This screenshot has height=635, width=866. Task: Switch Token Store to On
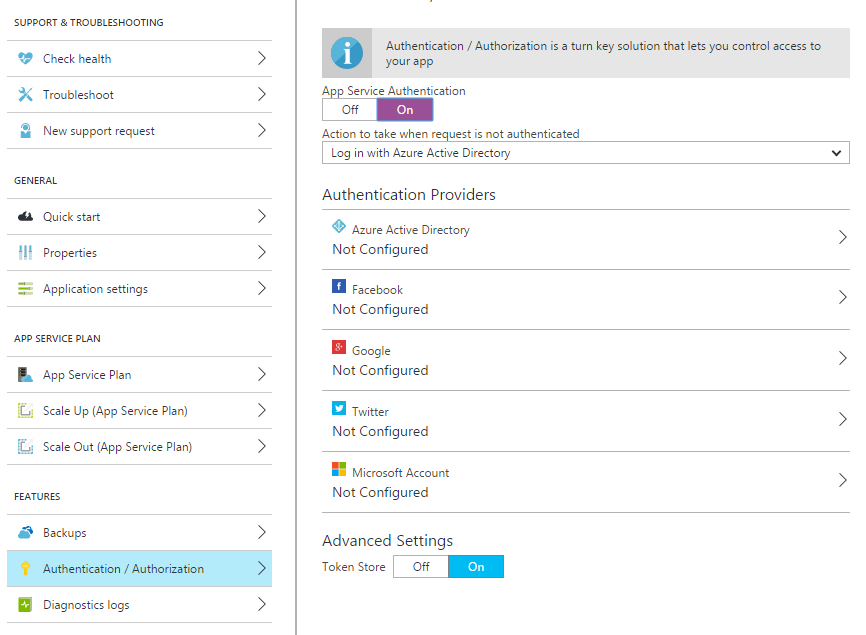476,567
